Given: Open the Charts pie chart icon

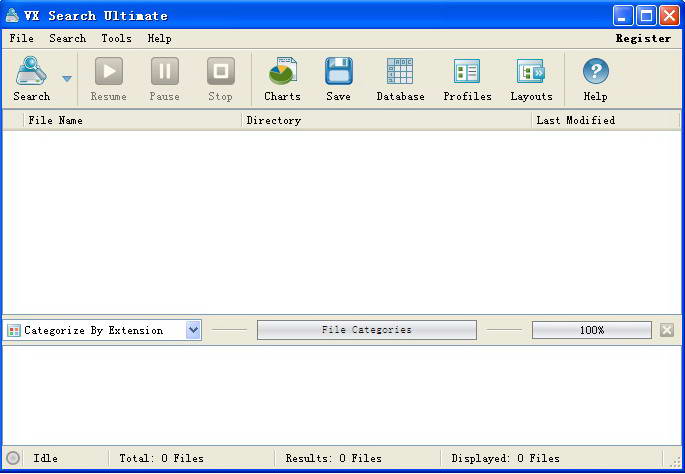Looking at the screenshot, I should (283, 71).
